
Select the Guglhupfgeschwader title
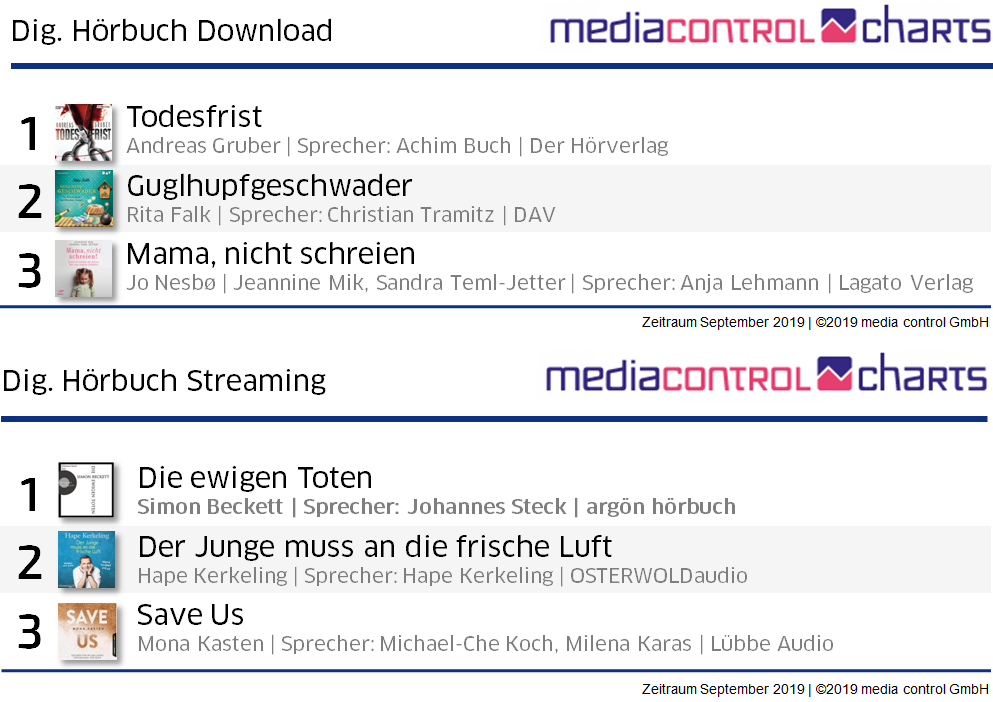269,186
